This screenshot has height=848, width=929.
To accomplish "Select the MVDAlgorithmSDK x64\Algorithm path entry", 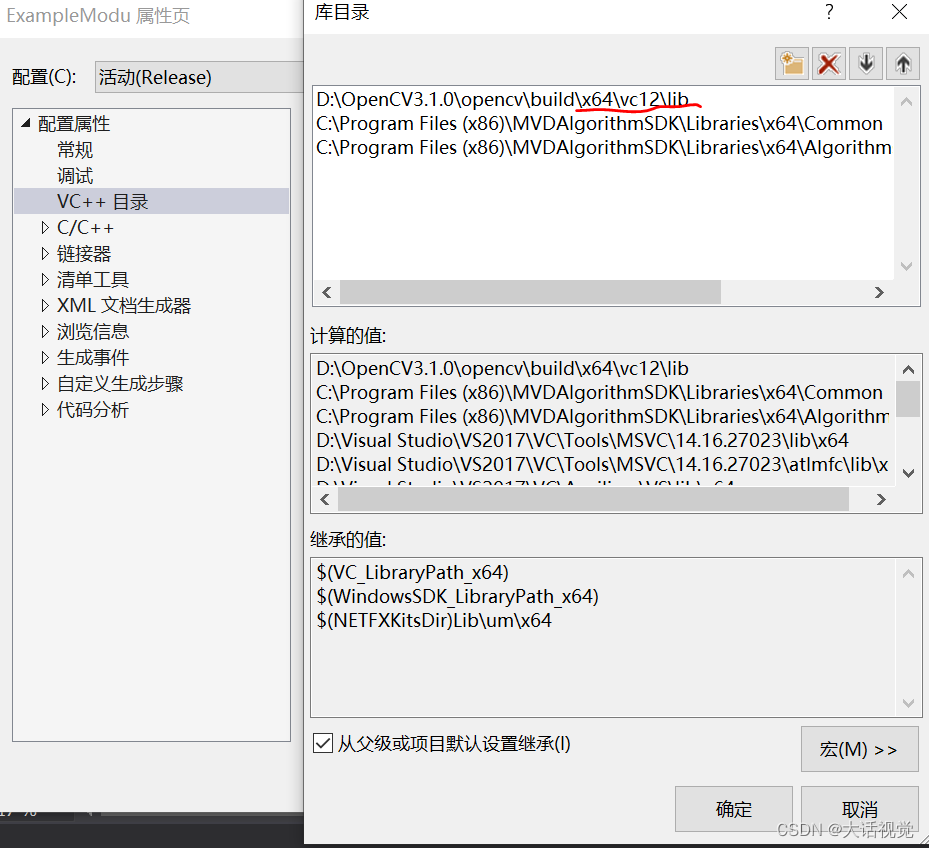I will (603, 147).
